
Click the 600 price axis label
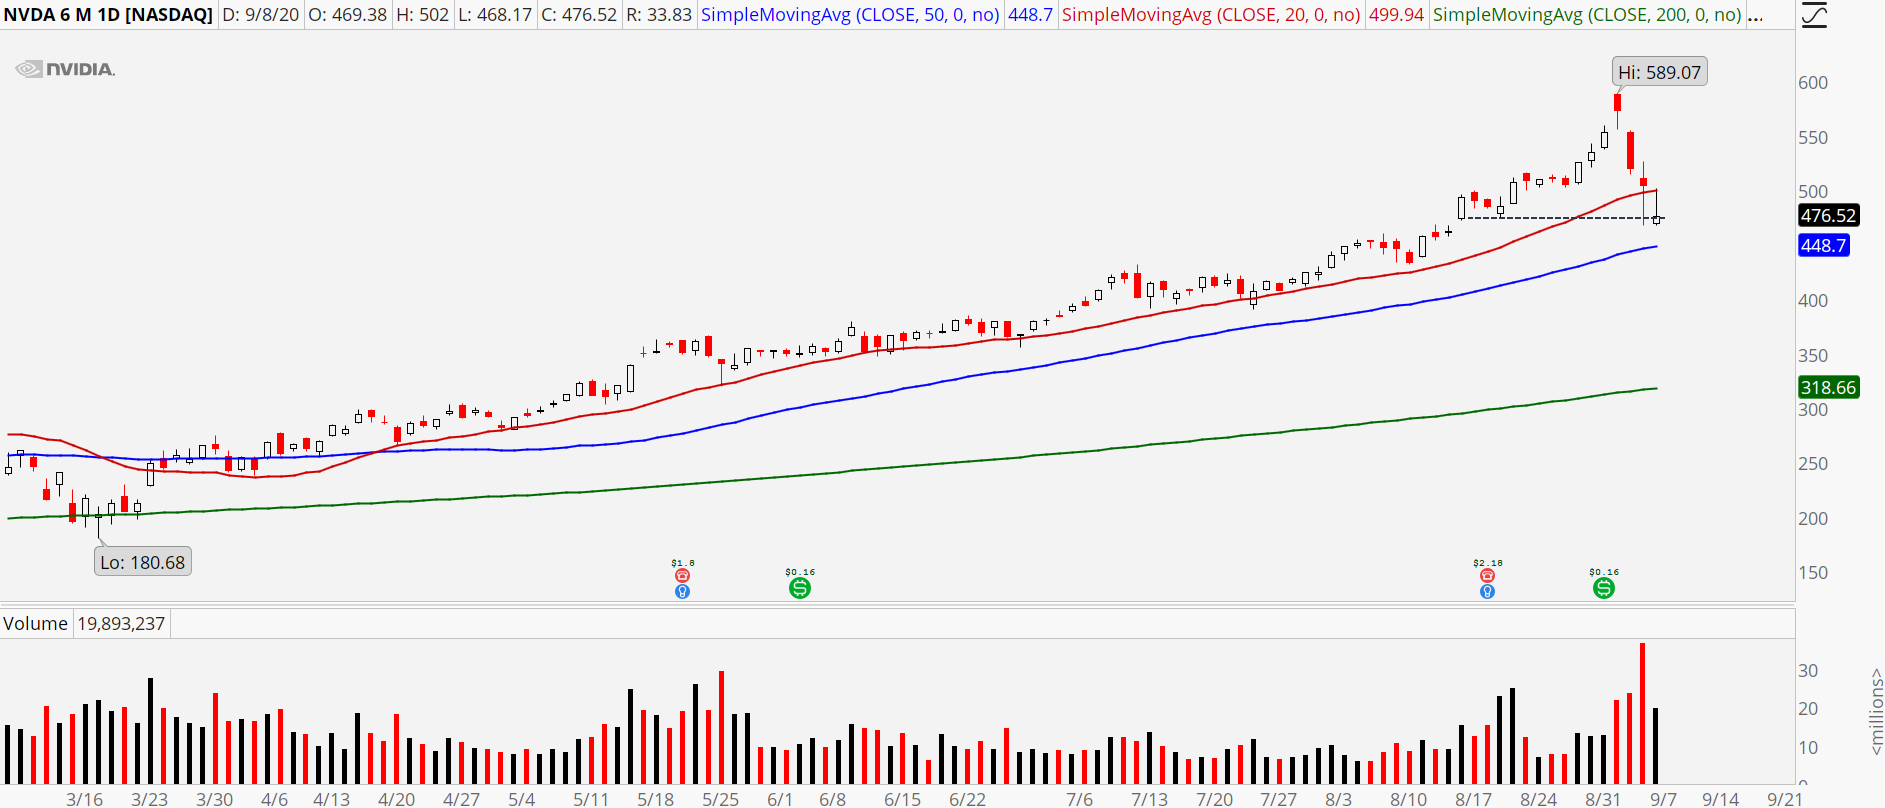coord(1813,83)
